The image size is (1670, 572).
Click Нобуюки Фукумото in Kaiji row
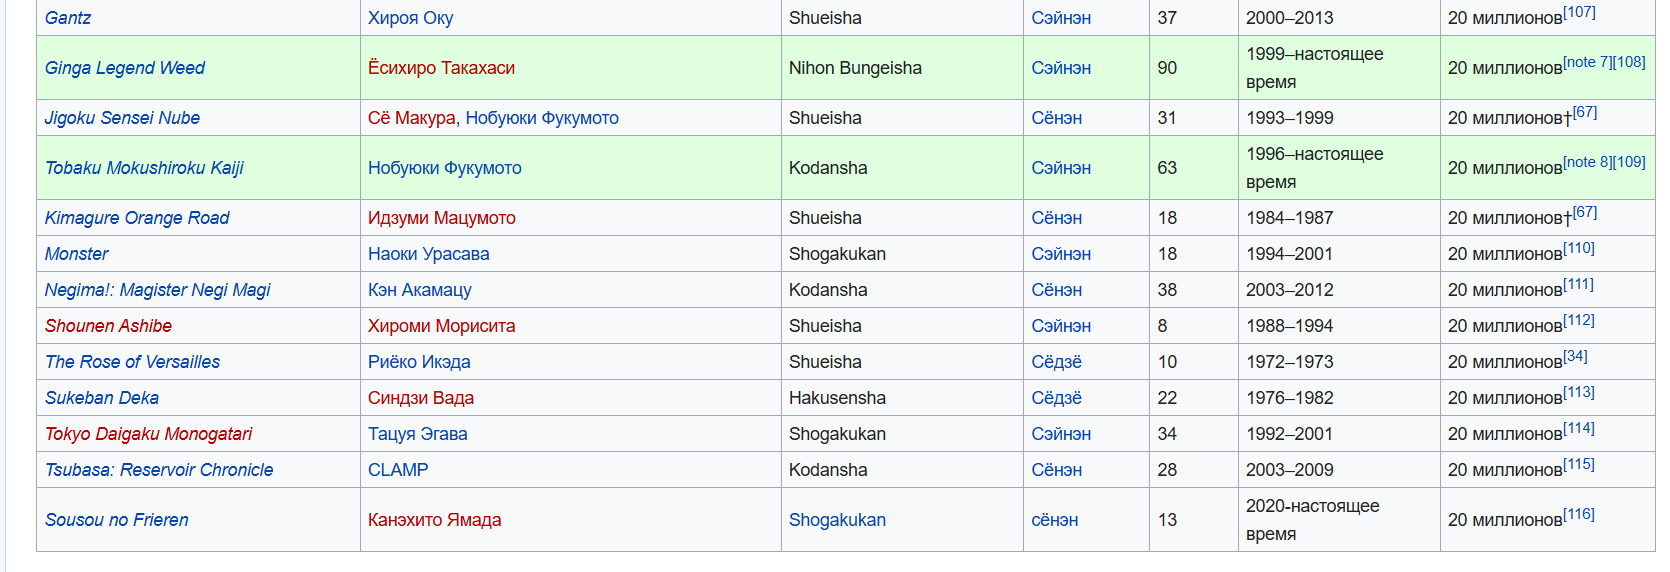tap(444, 168)
